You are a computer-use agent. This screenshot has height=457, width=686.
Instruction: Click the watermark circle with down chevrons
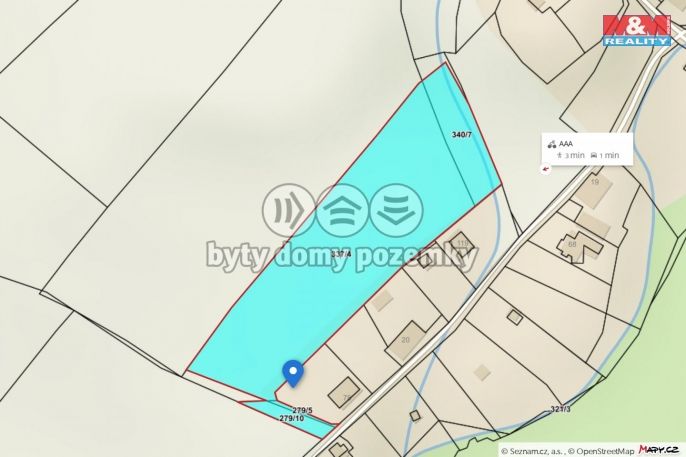(x=396, y=210)
